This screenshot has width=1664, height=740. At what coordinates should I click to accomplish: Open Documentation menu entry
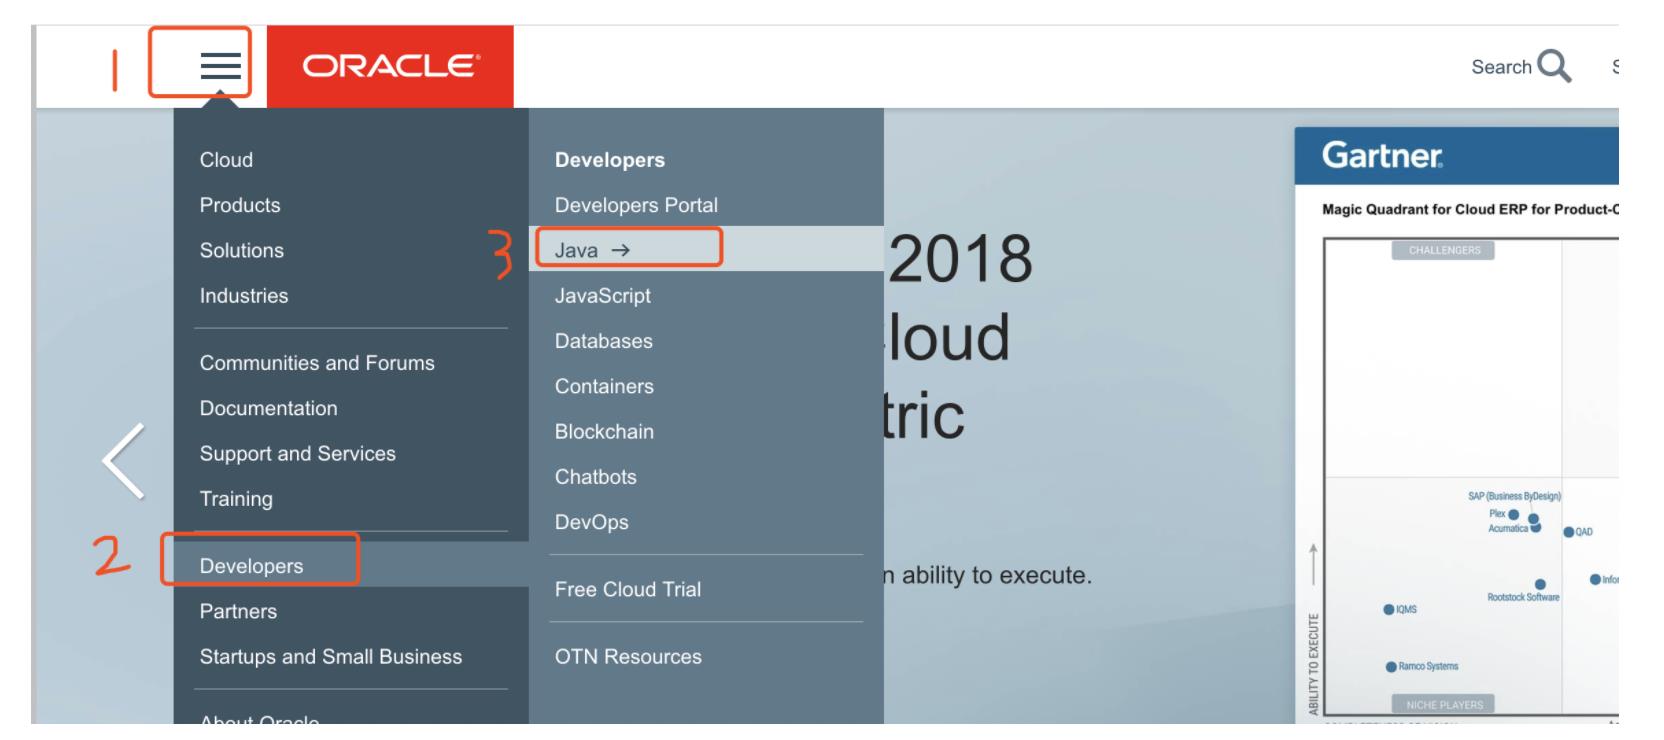coord(269,408)
